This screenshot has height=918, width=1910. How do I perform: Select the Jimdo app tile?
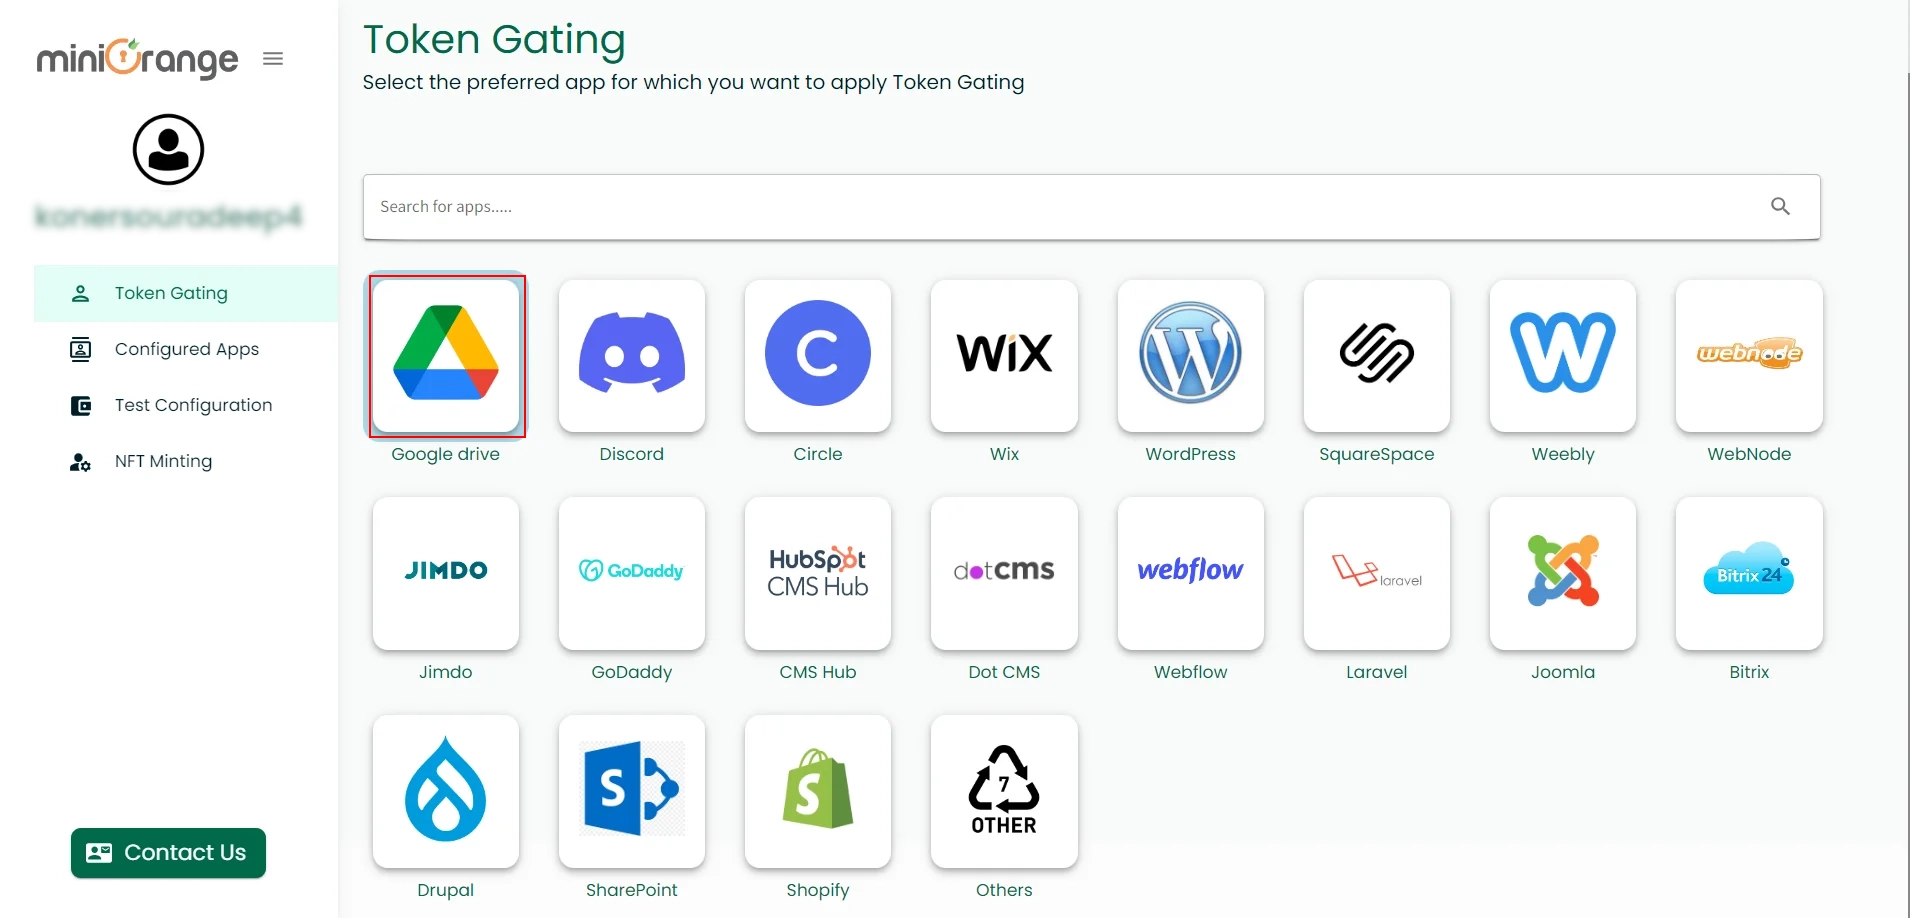point(446,574)
